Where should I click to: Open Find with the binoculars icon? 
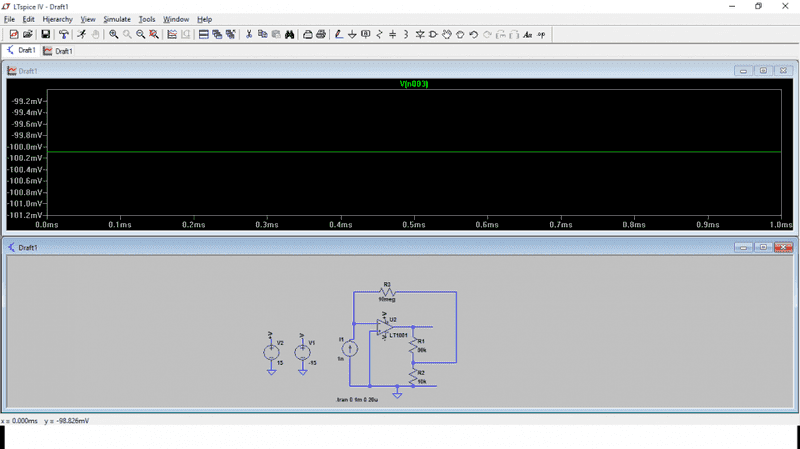[x=290, y=34]
